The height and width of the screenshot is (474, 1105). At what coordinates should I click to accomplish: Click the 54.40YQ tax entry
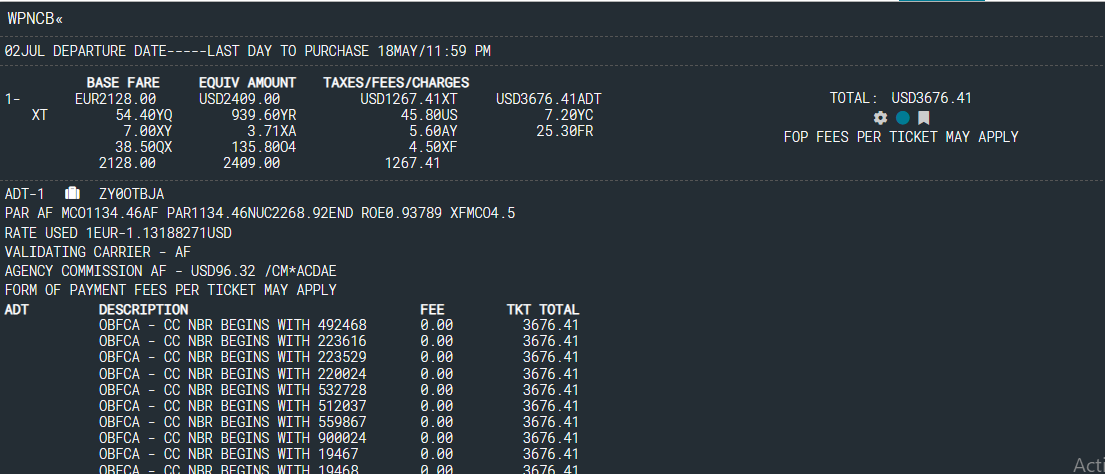click(144, 115)
